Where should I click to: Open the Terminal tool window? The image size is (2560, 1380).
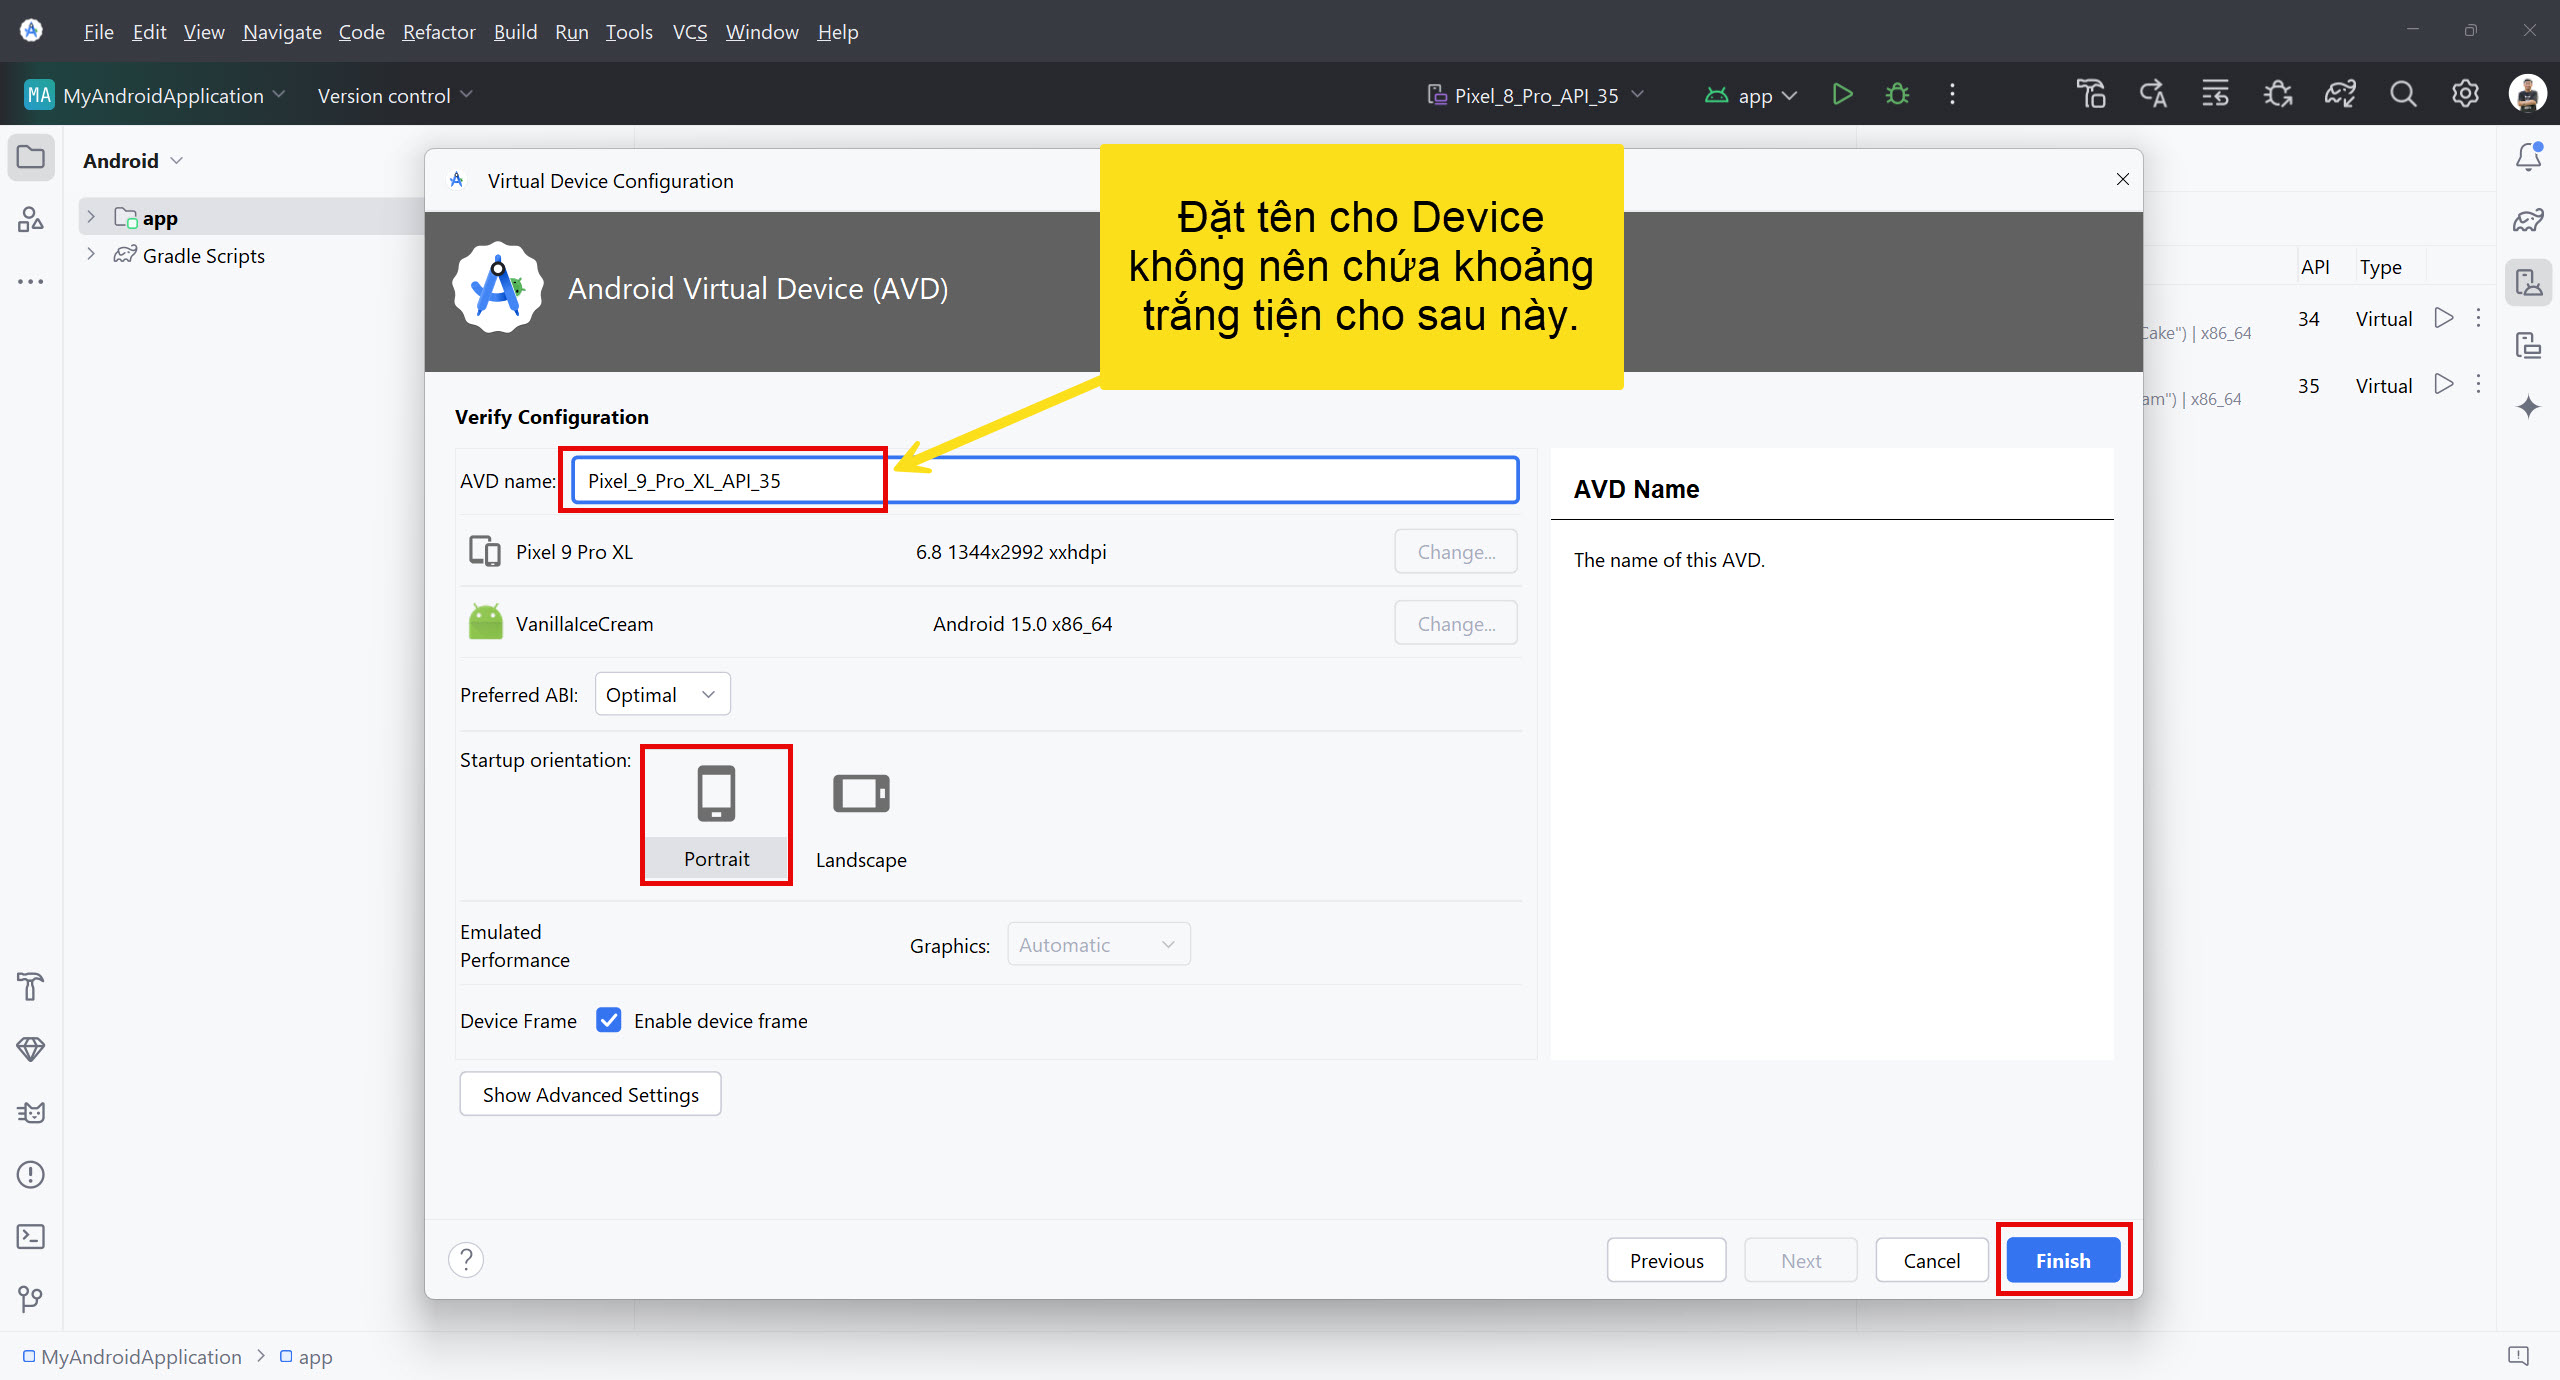31,1237
